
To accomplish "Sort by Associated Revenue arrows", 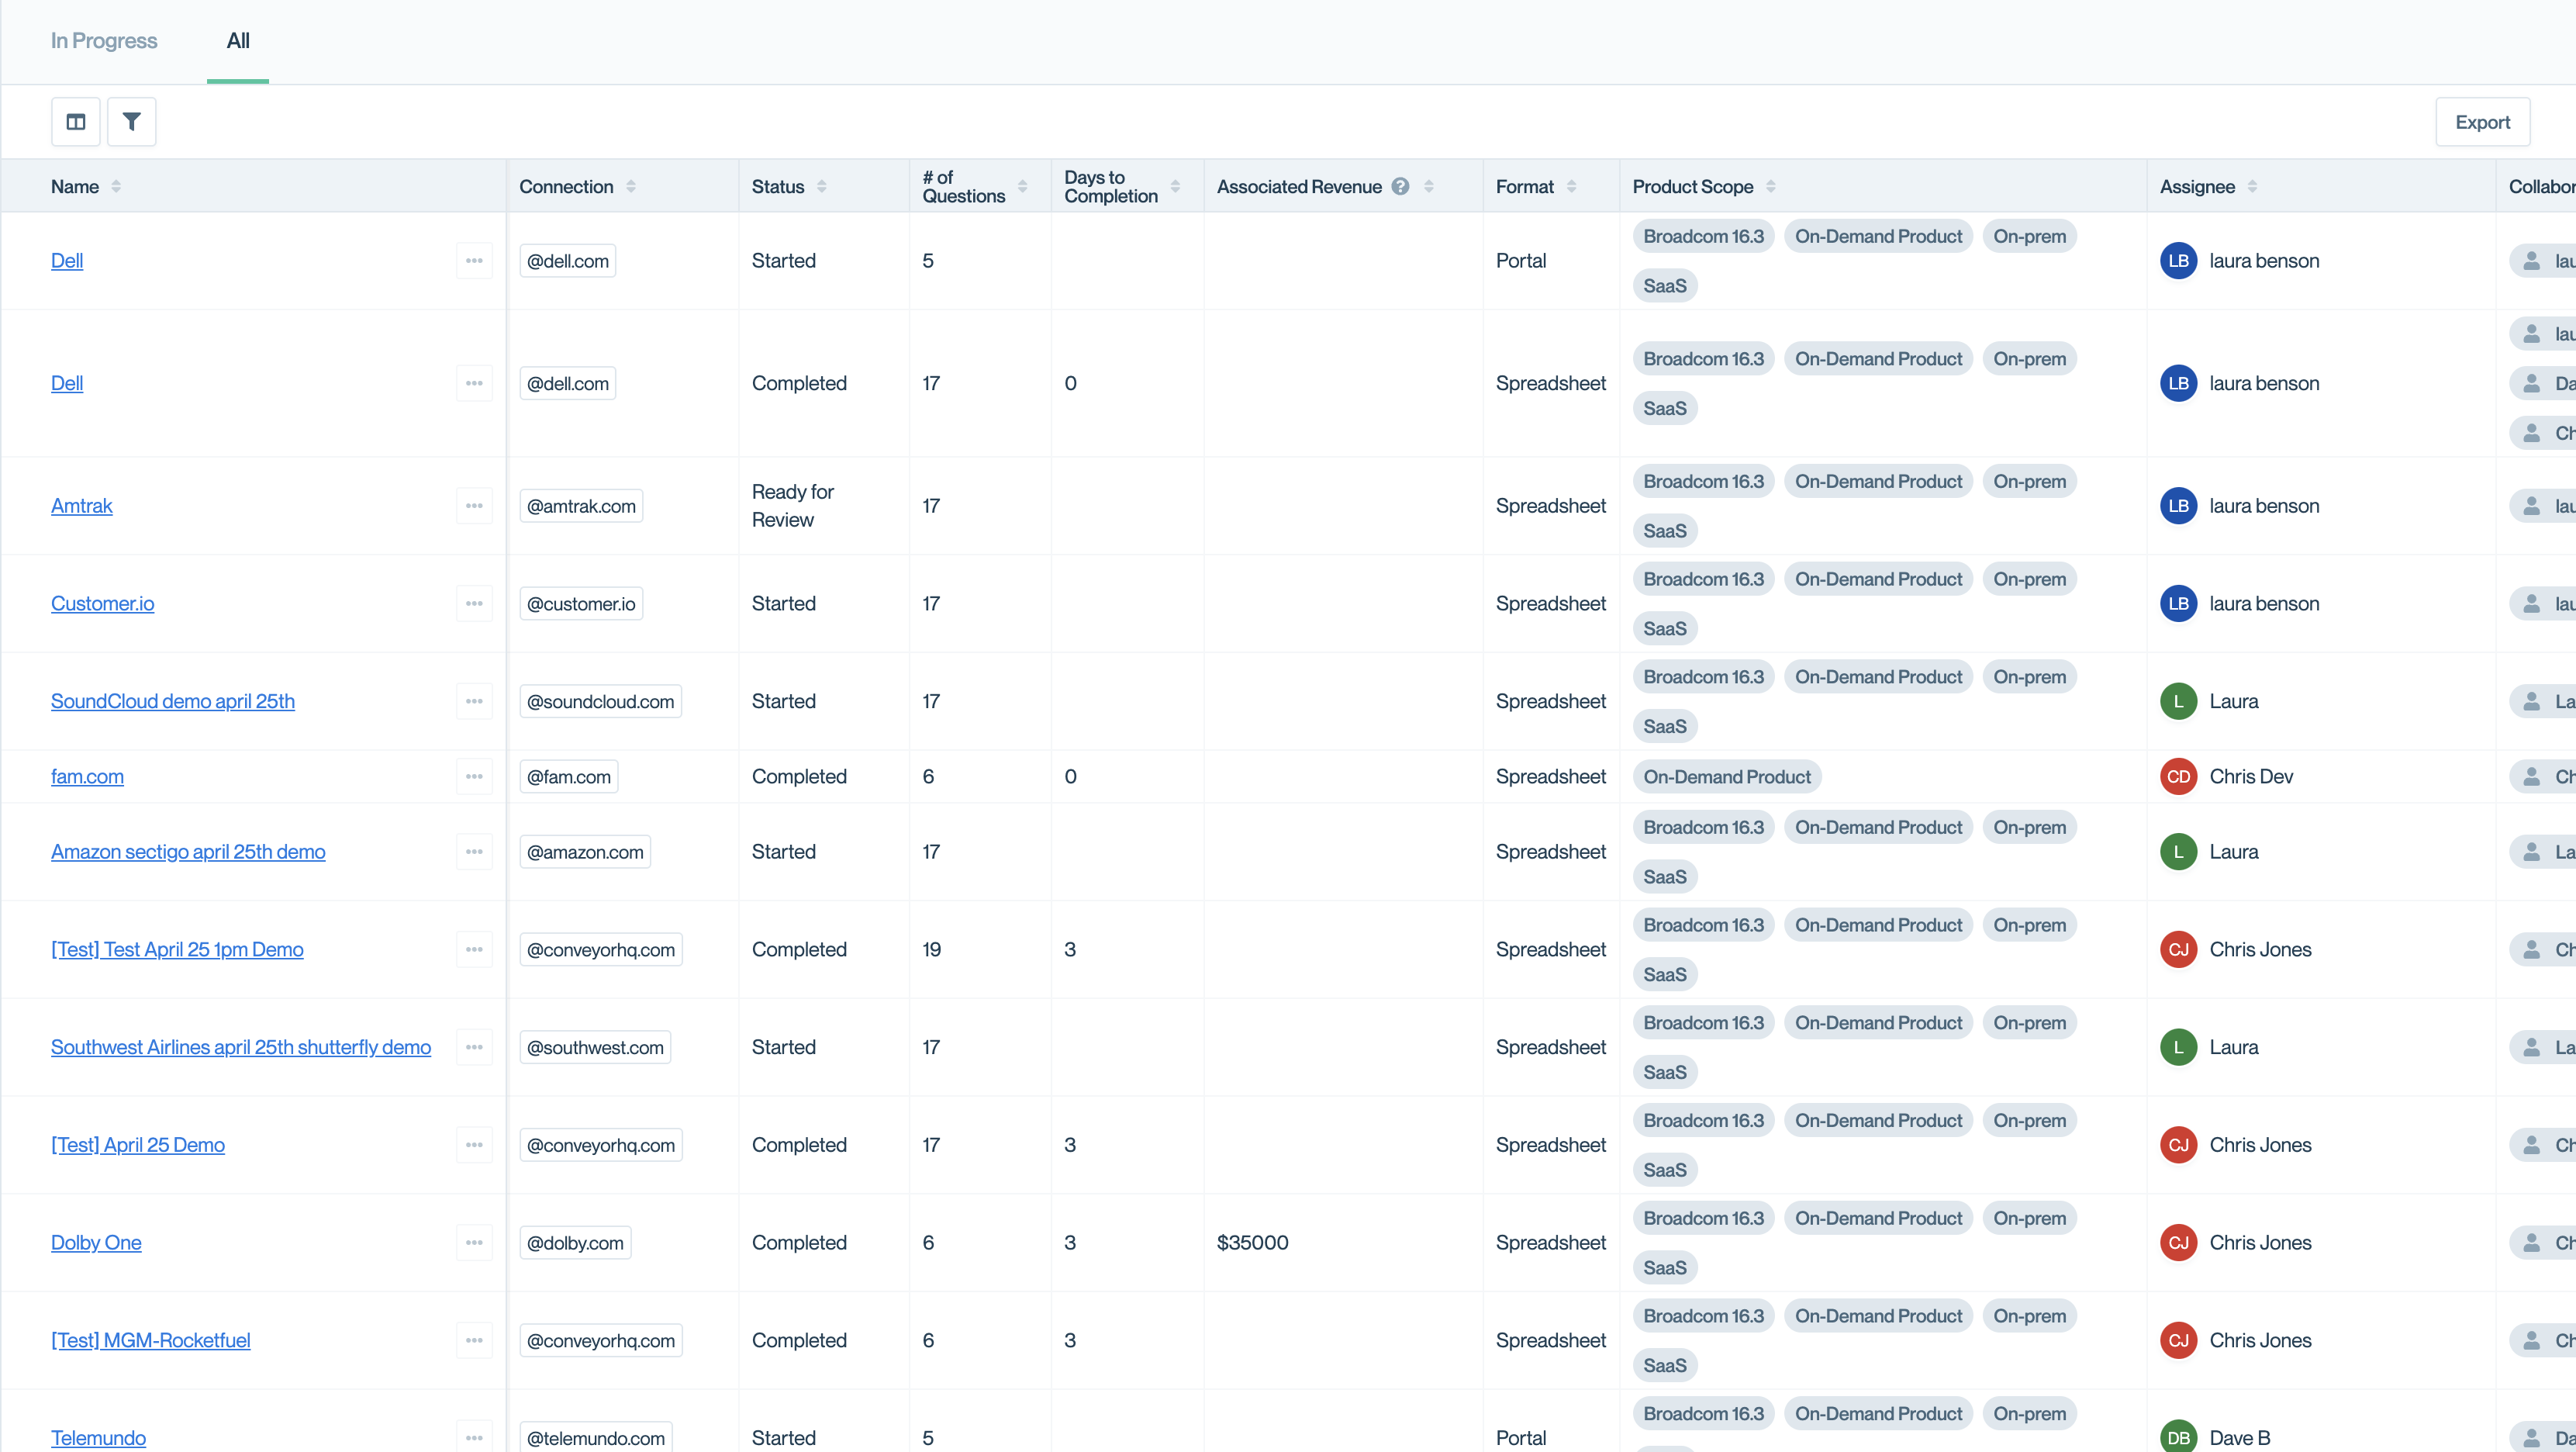I will pos(1428,186).
